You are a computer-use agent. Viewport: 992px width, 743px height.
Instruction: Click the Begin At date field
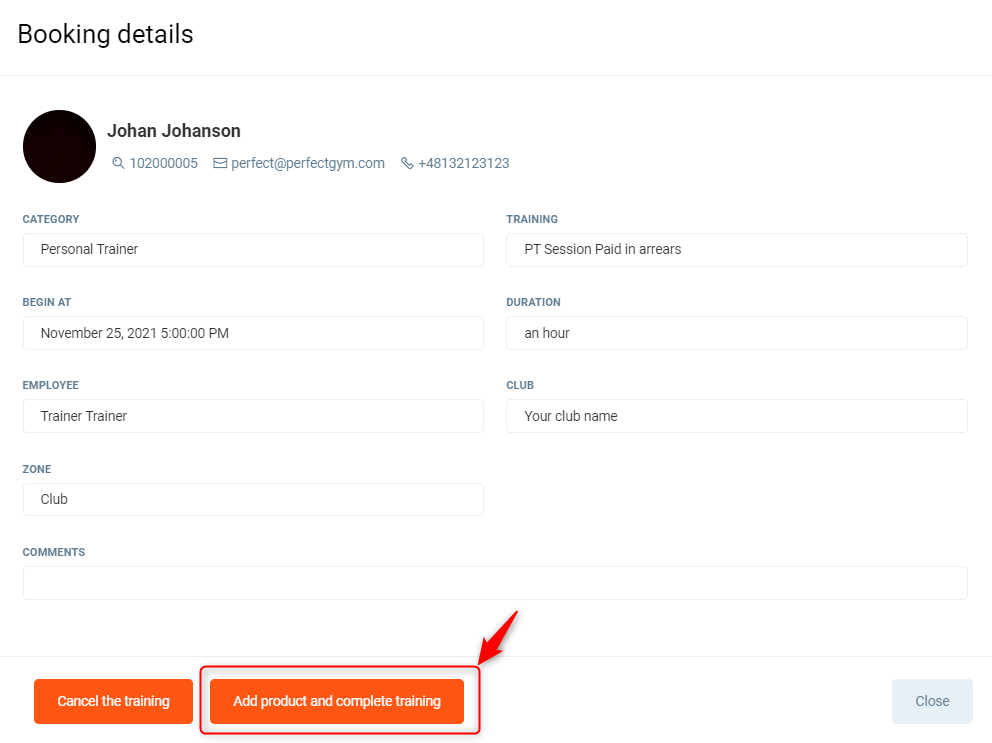(253, 333)
